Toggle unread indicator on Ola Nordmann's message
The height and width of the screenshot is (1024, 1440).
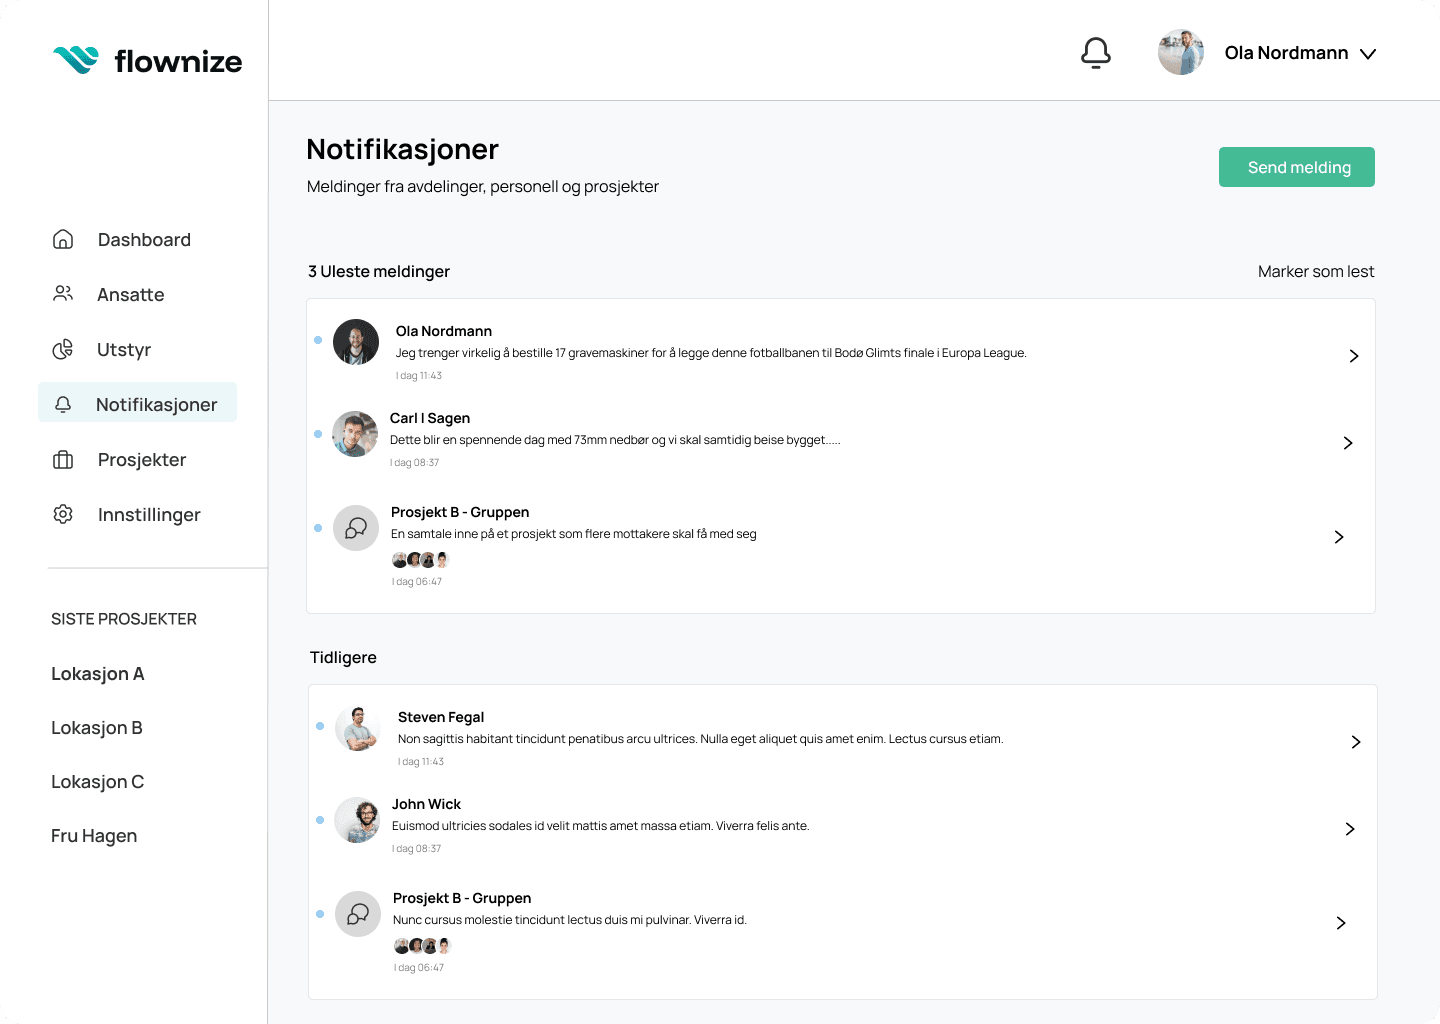click(318, 340)
